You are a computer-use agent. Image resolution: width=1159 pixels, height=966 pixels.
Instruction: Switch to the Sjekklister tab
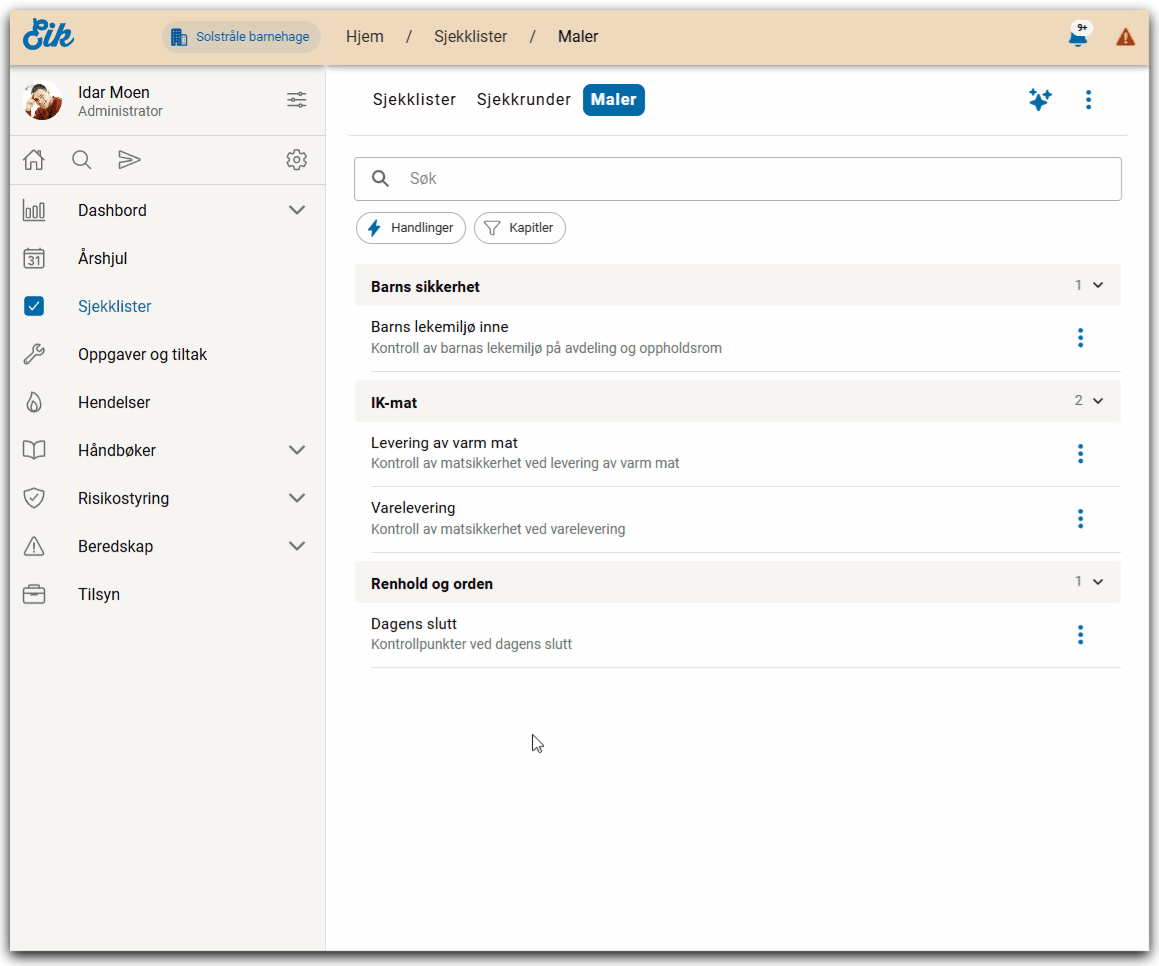coord(414,100)
